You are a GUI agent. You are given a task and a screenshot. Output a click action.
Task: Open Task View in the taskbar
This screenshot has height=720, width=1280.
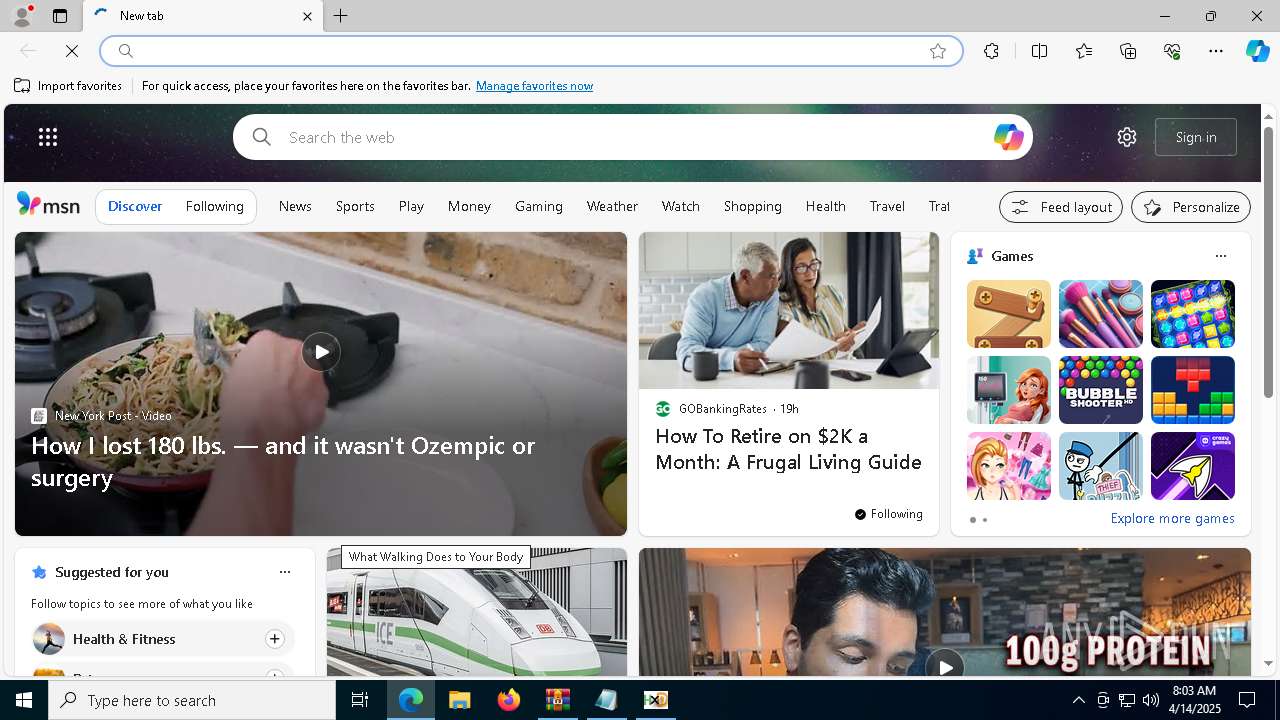tap(360, 700)
